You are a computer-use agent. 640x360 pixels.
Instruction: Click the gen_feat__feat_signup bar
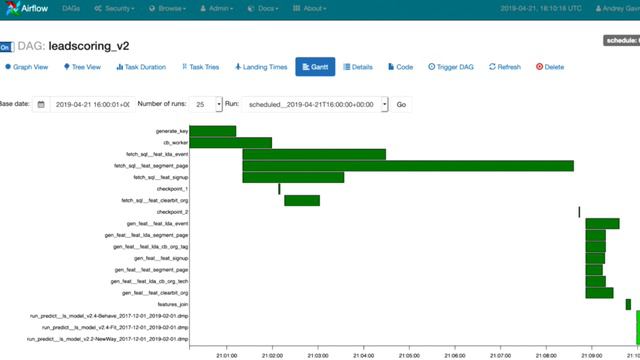[x=595, y=258]
